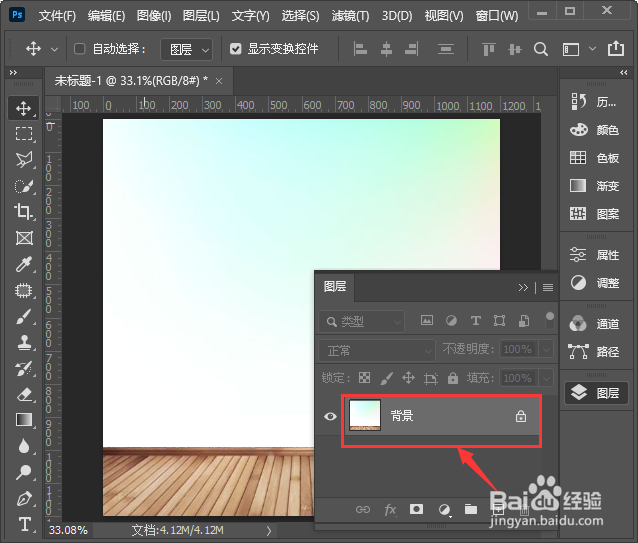The width and height of the screenshot is (638, 543).
Task: Align vertical centers in options bar
Action: [514, 49]
